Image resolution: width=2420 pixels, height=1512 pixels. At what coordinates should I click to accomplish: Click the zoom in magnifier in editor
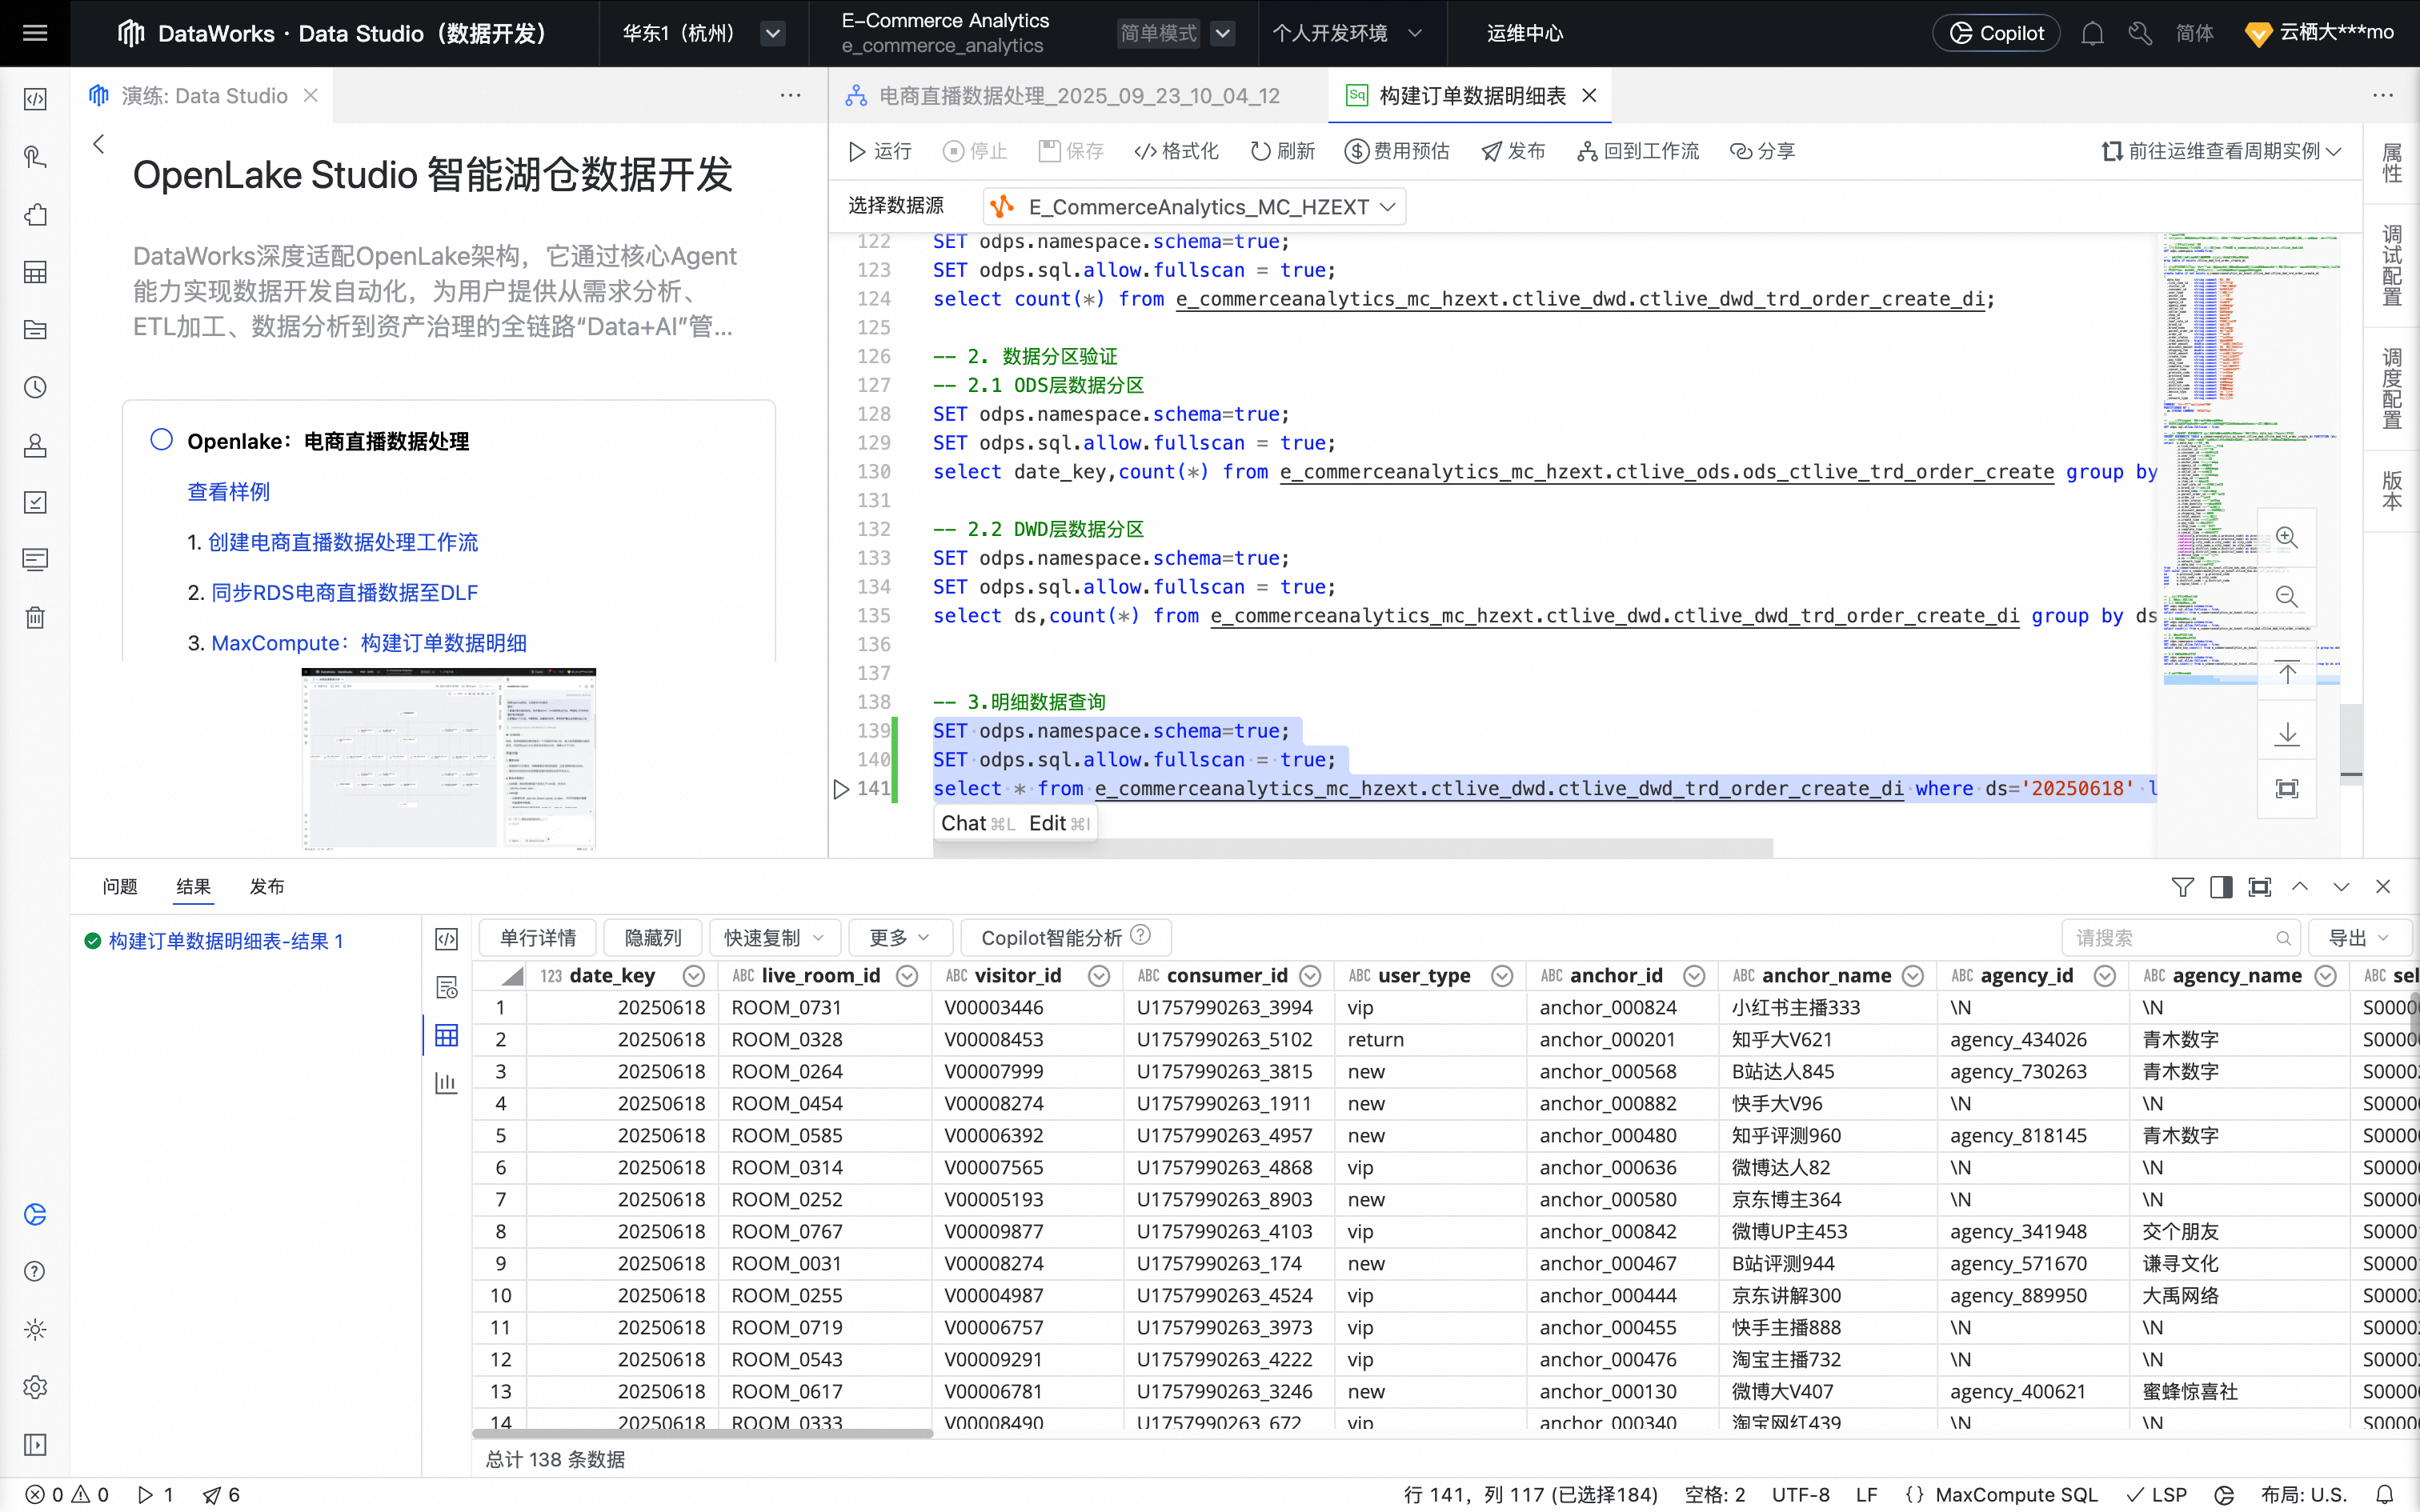coord(2286,538)
